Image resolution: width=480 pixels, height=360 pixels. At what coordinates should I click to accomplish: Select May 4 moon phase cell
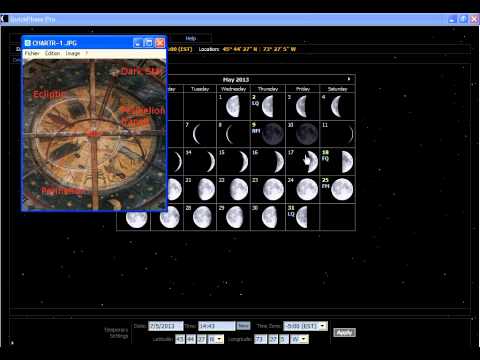click(337, 106)
